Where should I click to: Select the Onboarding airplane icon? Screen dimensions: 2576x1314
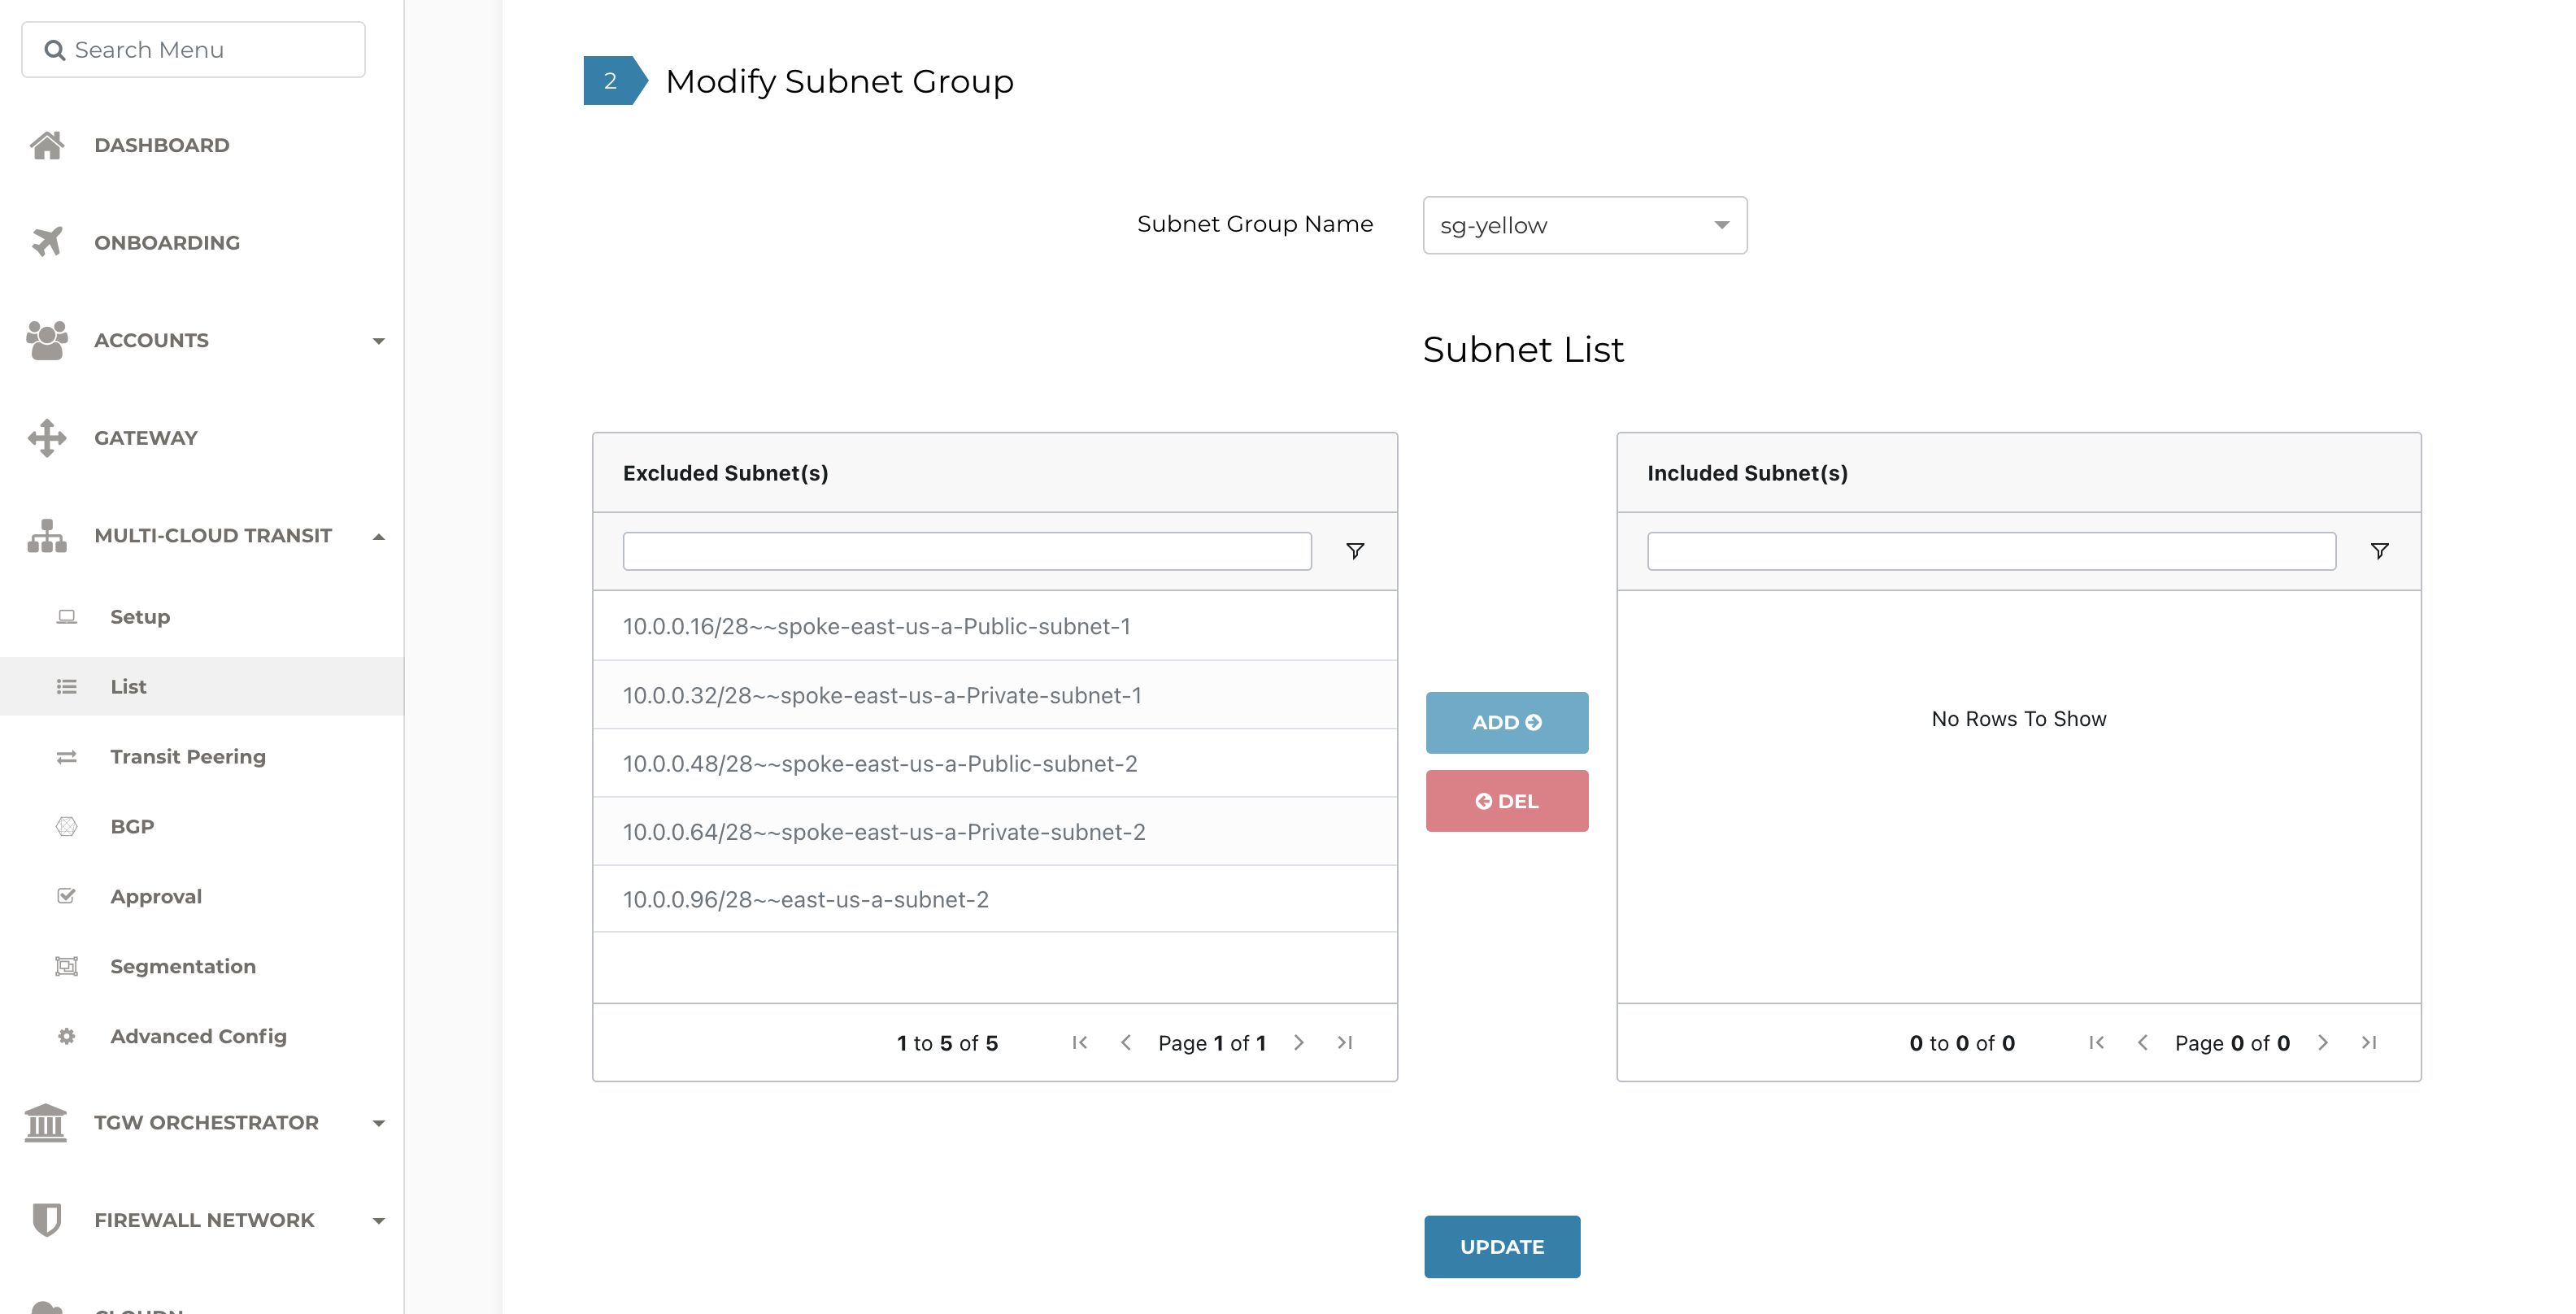coord(47,242)
